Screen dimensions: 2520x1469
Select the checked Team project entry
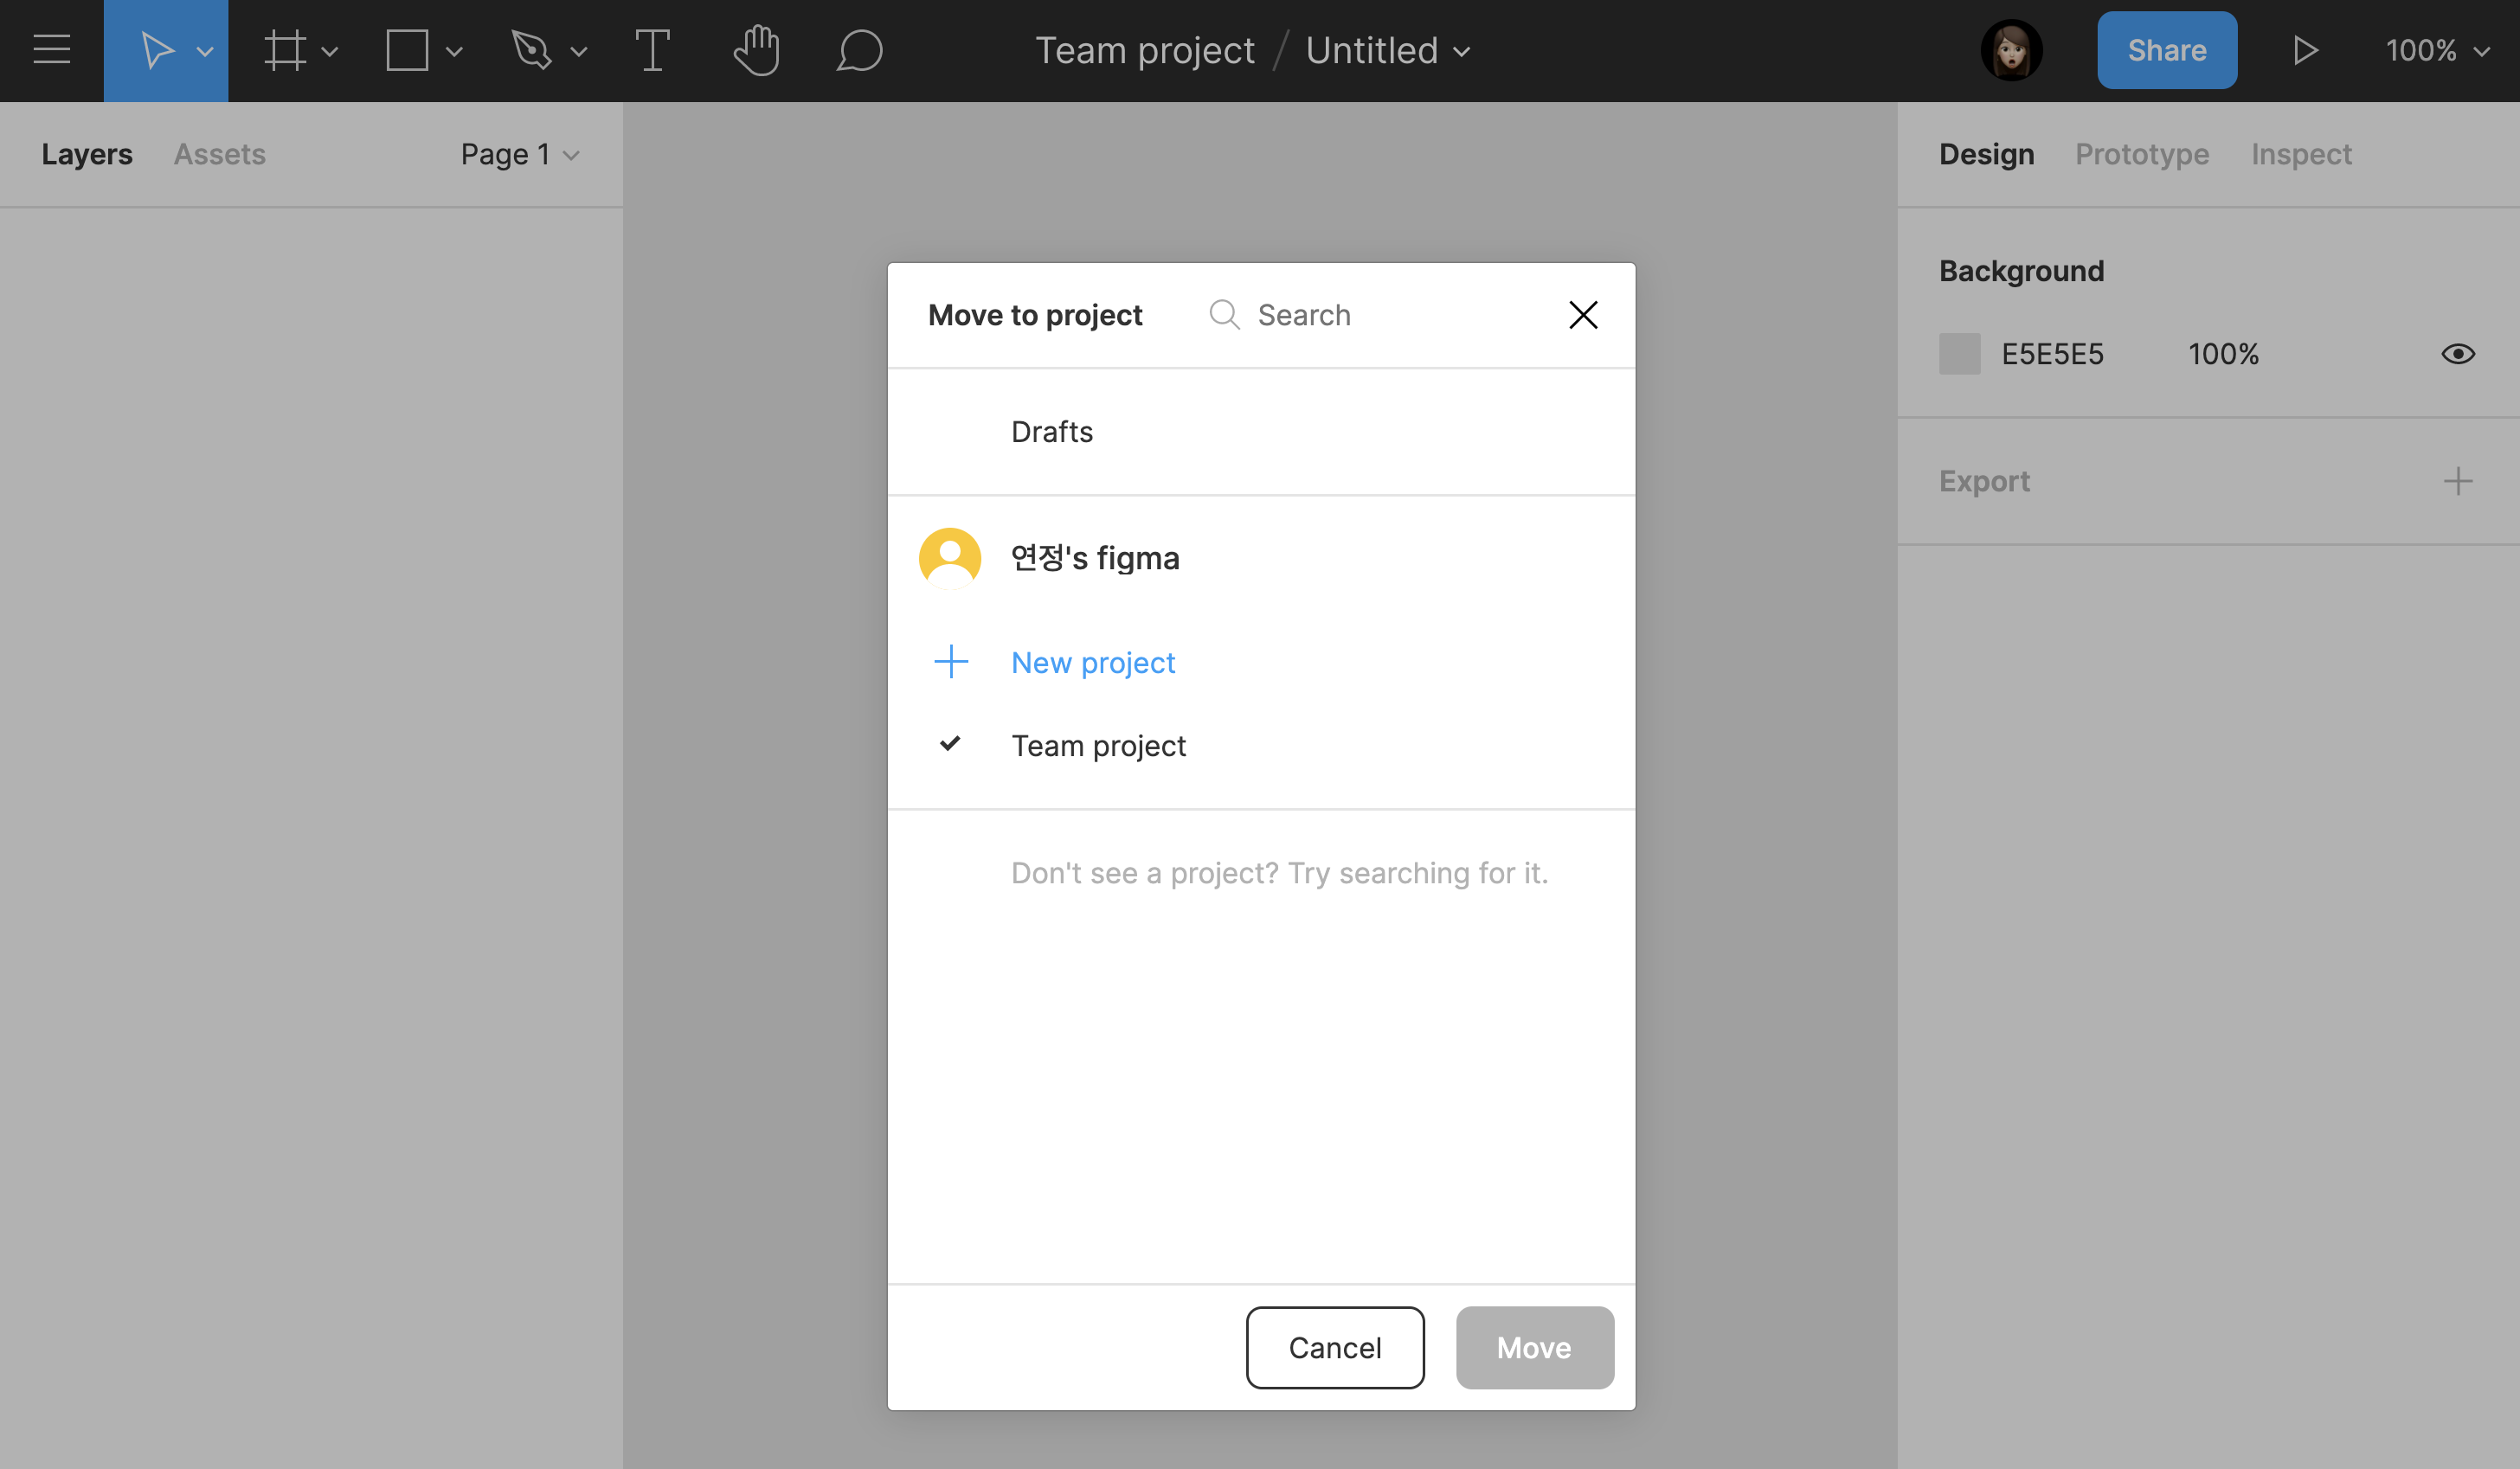point(1097,745)
